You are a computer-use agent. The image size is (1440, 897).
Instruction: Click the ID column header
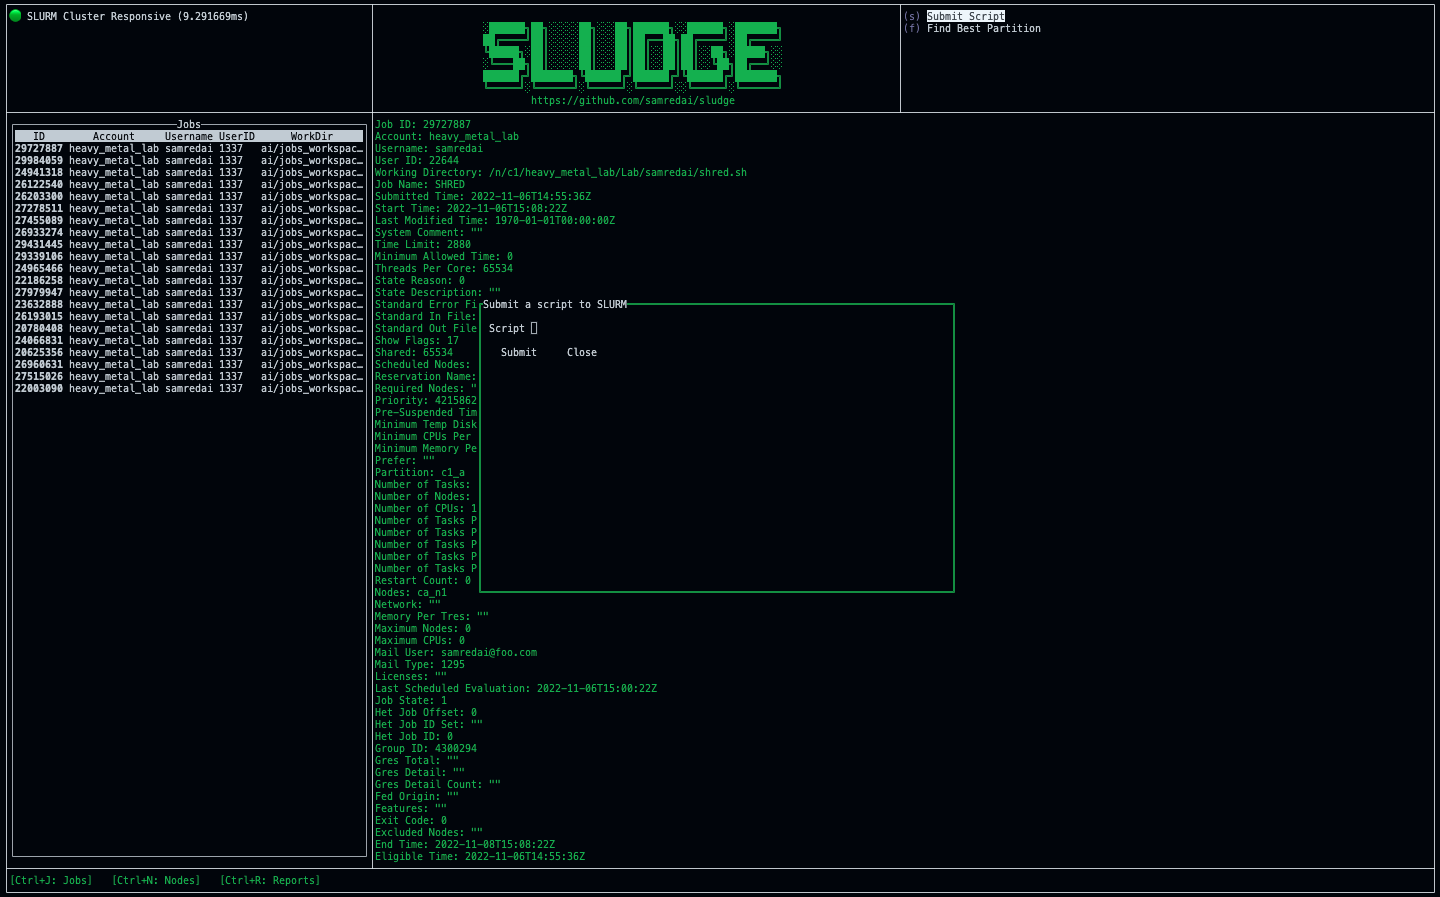pyautogui.click(x=39, y=136)
